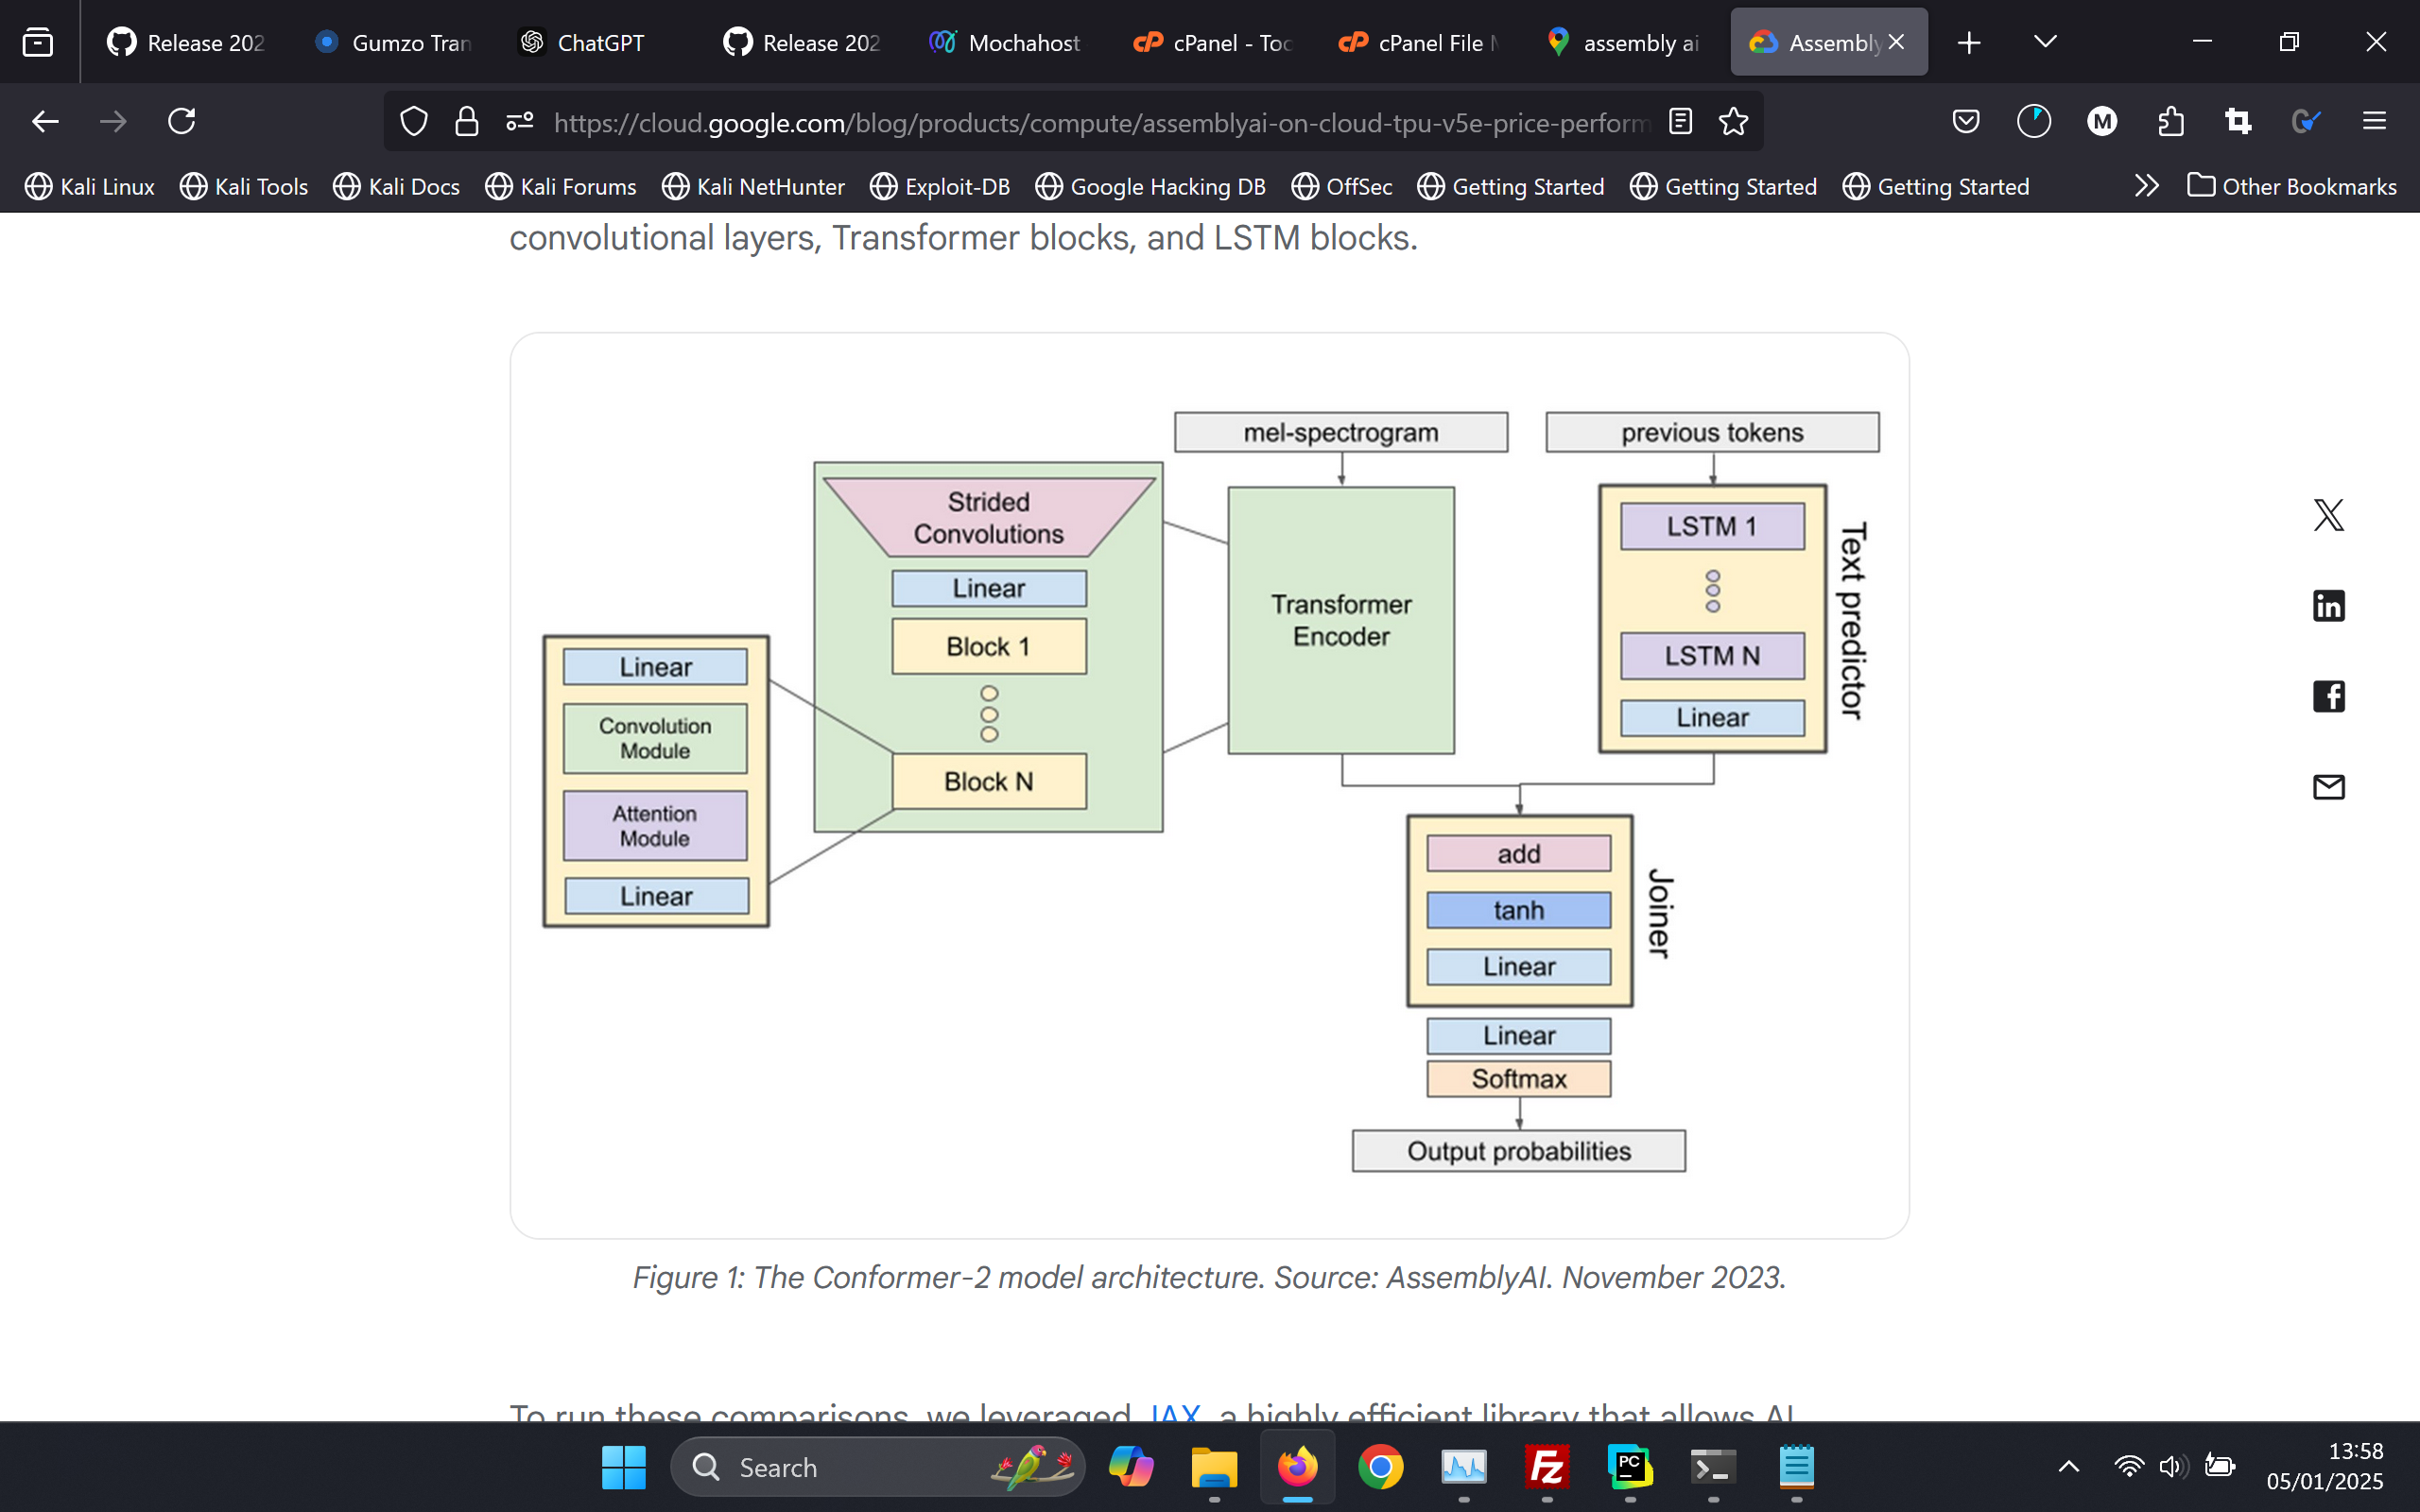Open the Extensions puzzle icon
2420x1512 pixels.
2170,122
